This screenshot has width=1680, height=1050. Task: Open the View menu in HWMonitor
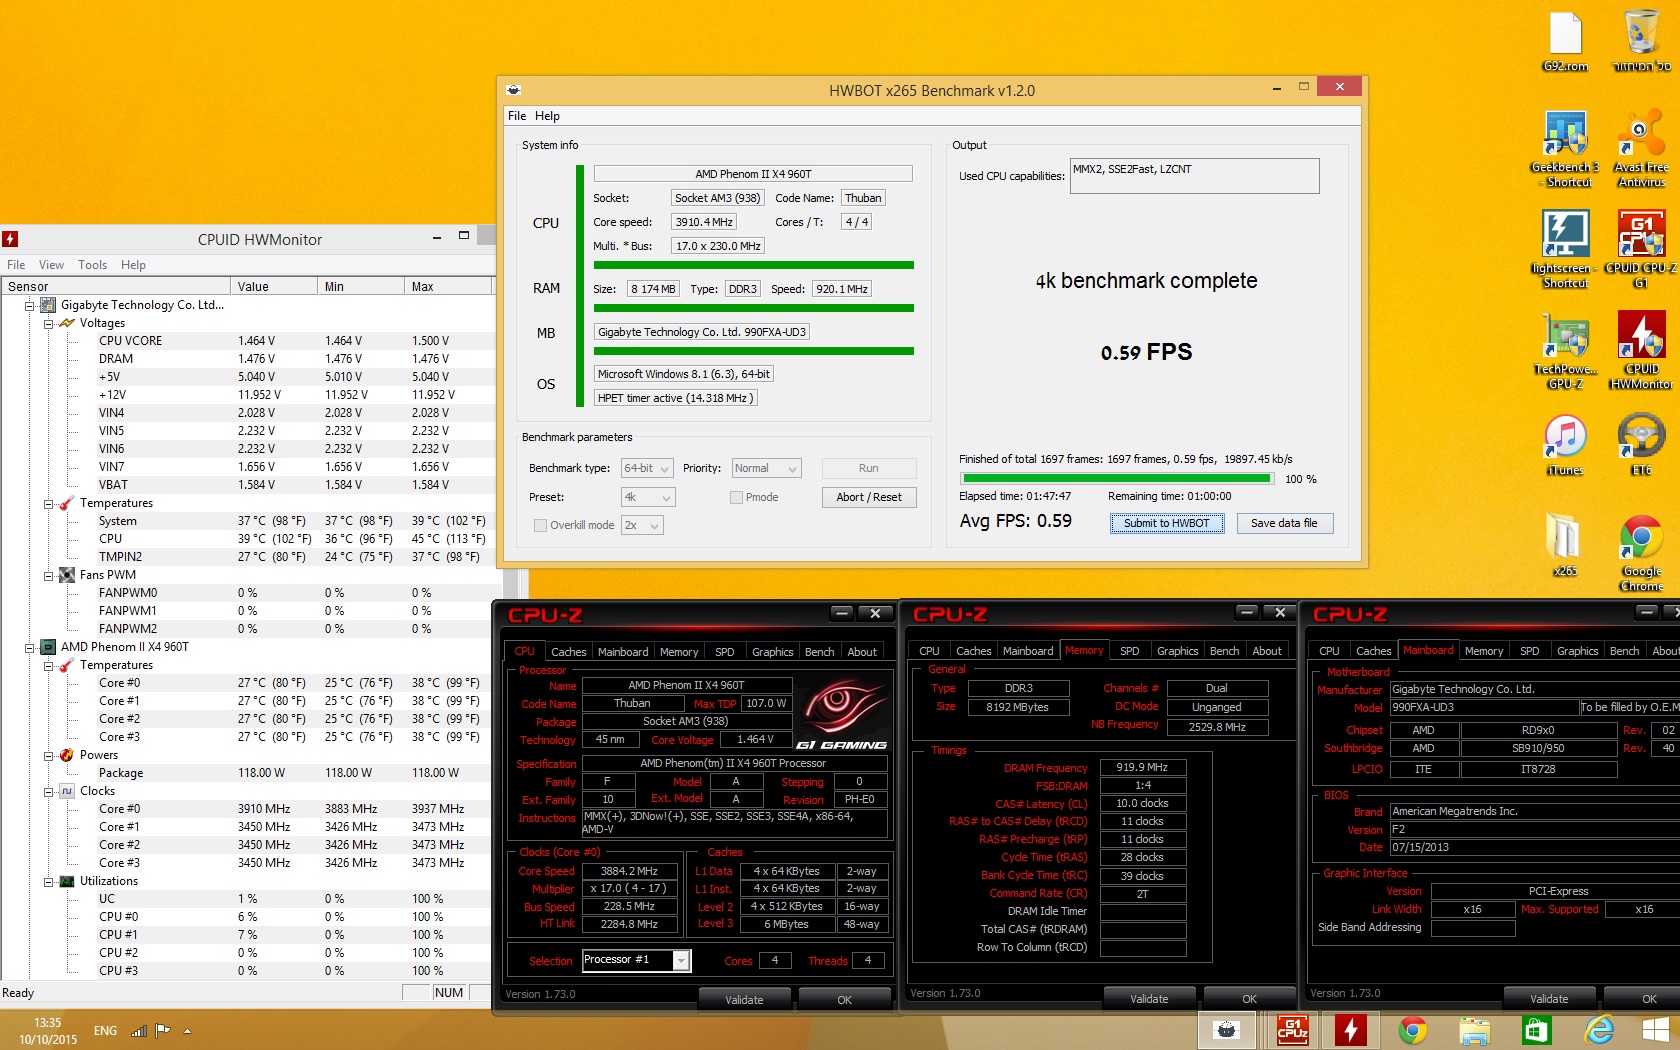point(51,265)
